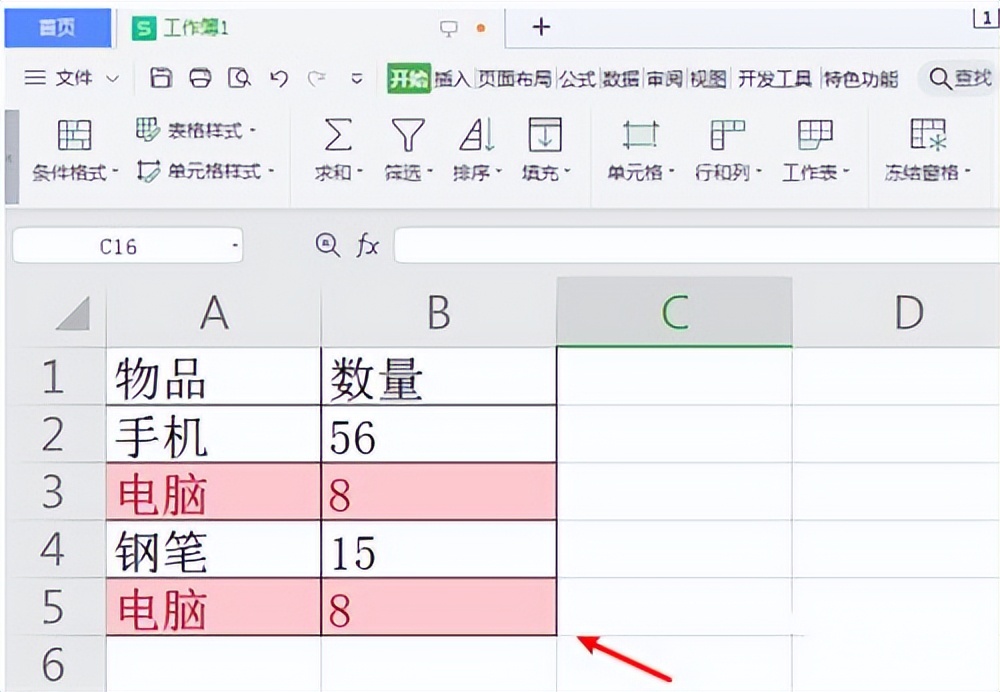The image size is (1000, 692).
Task: Go to the 首页 tab
Action: click(x=57, y=28)
